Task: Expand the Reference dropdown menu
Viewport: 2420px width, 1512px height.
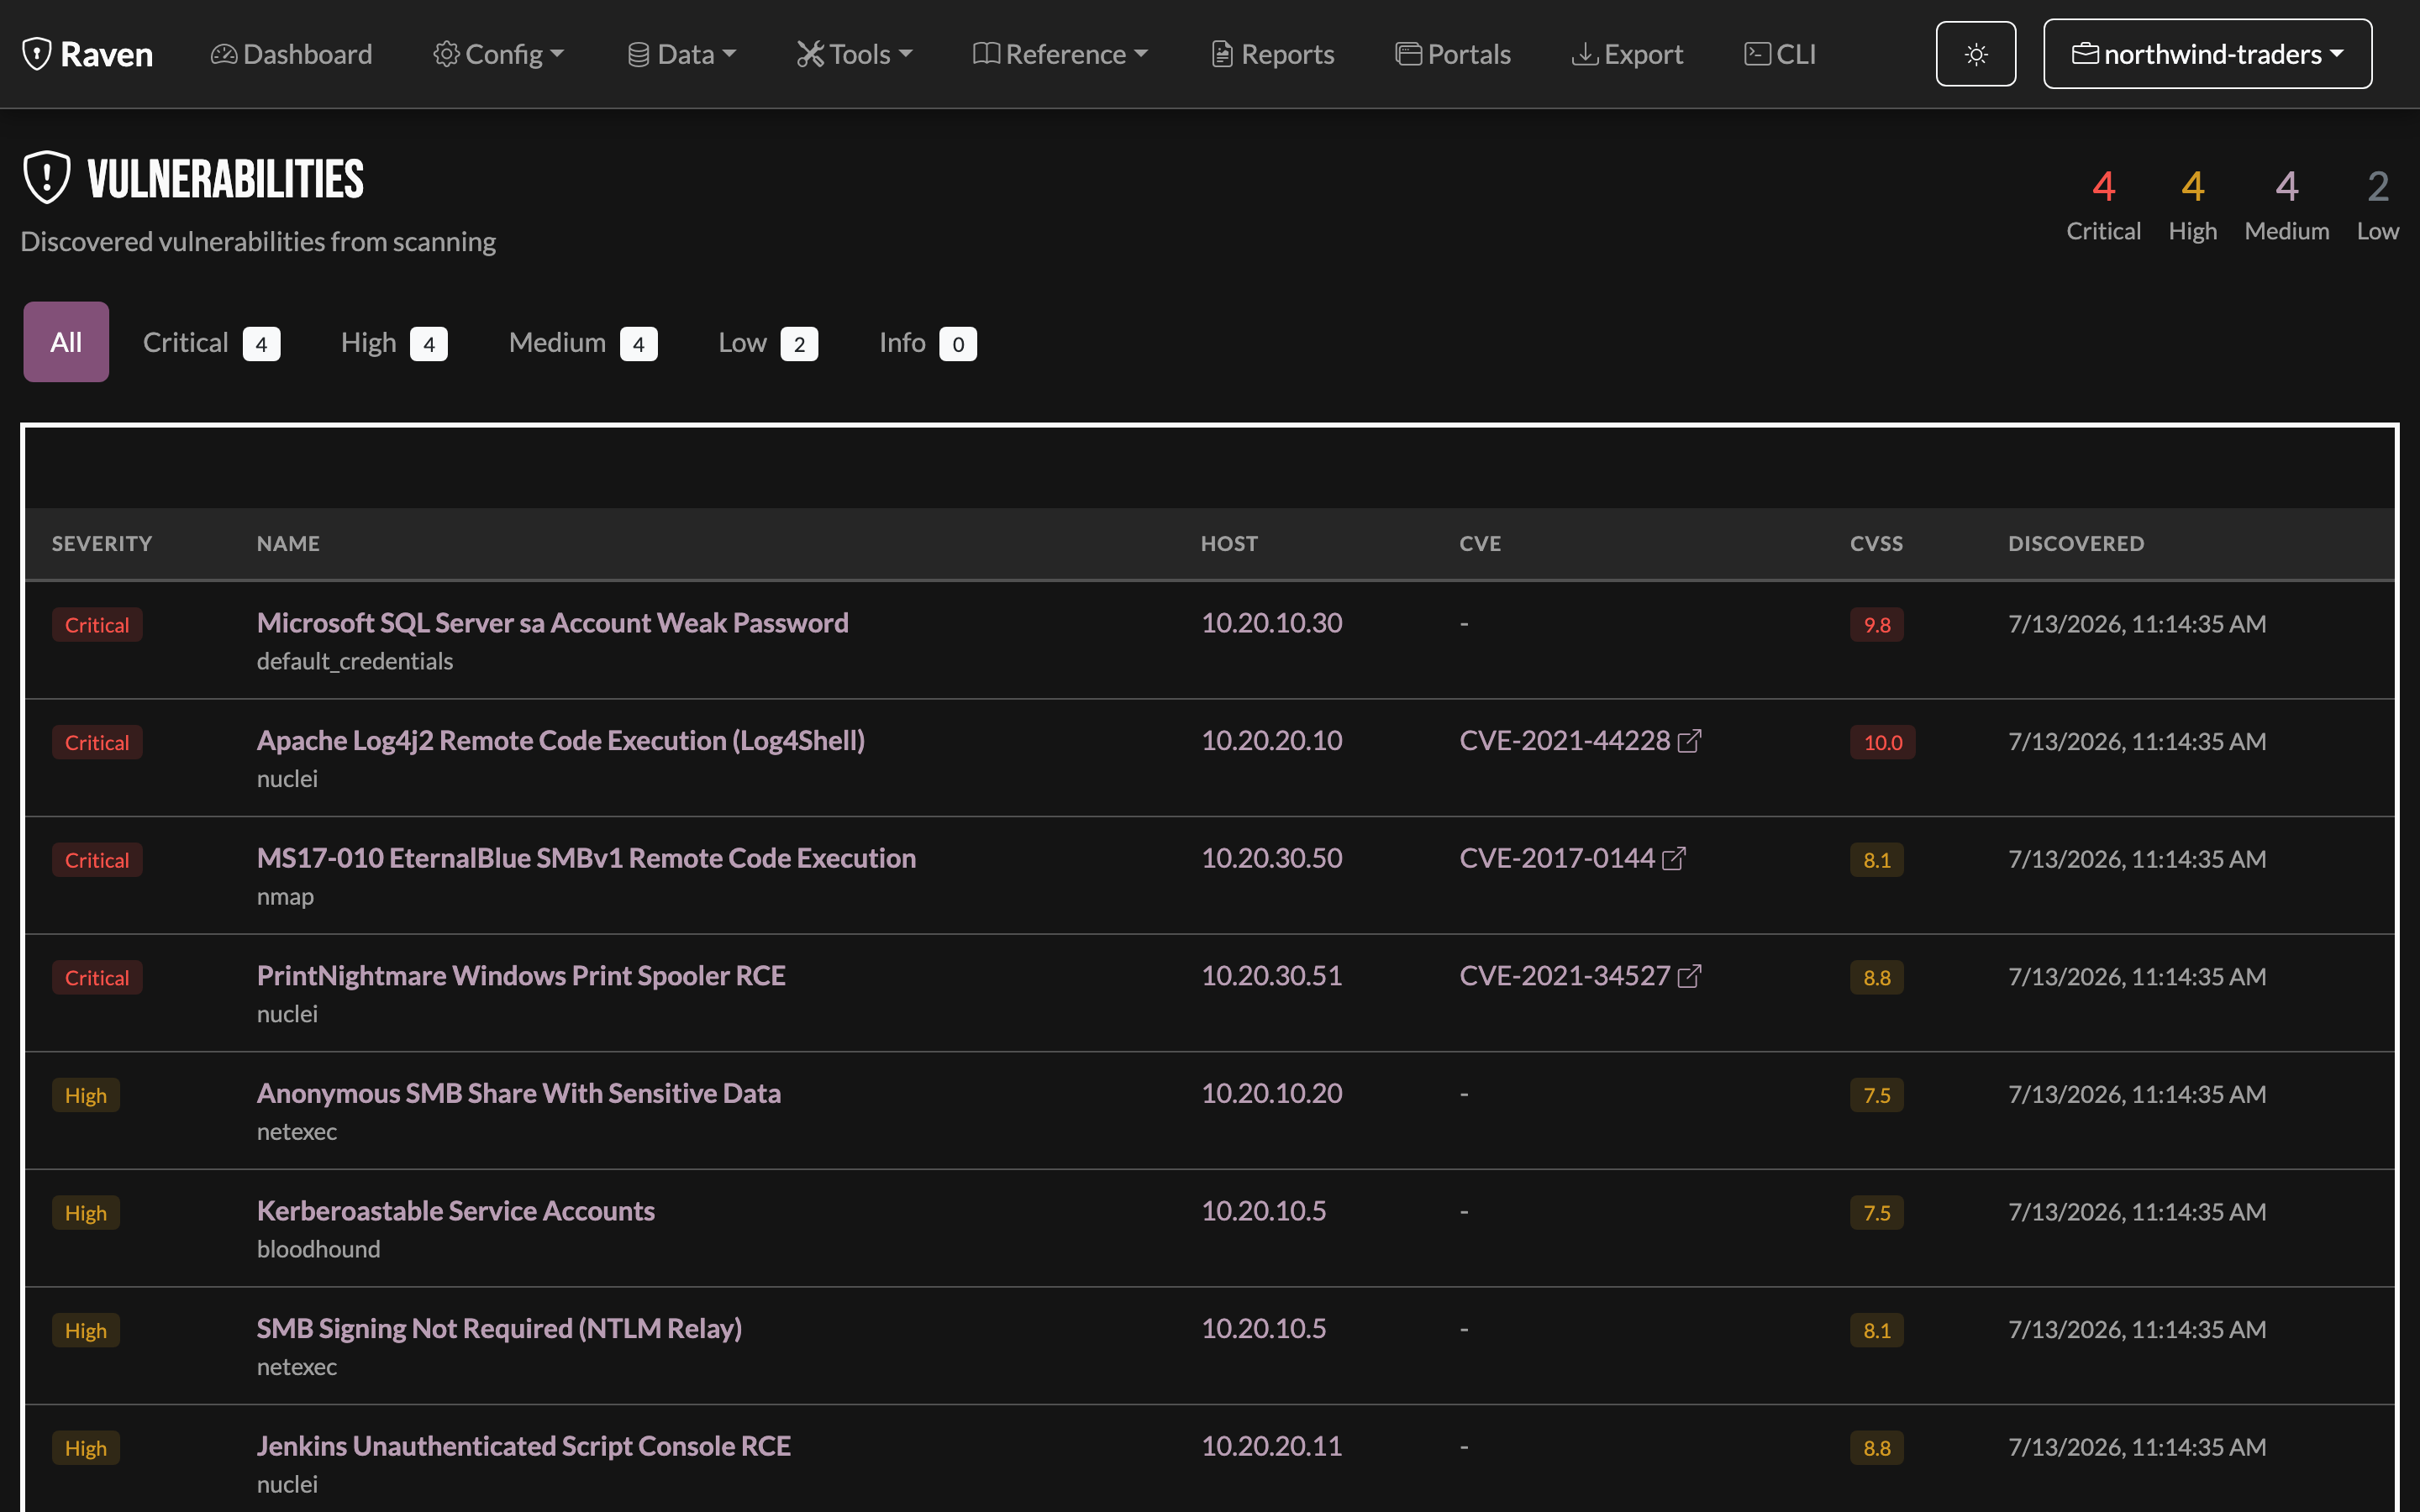Action: [x=1060, y=54]
